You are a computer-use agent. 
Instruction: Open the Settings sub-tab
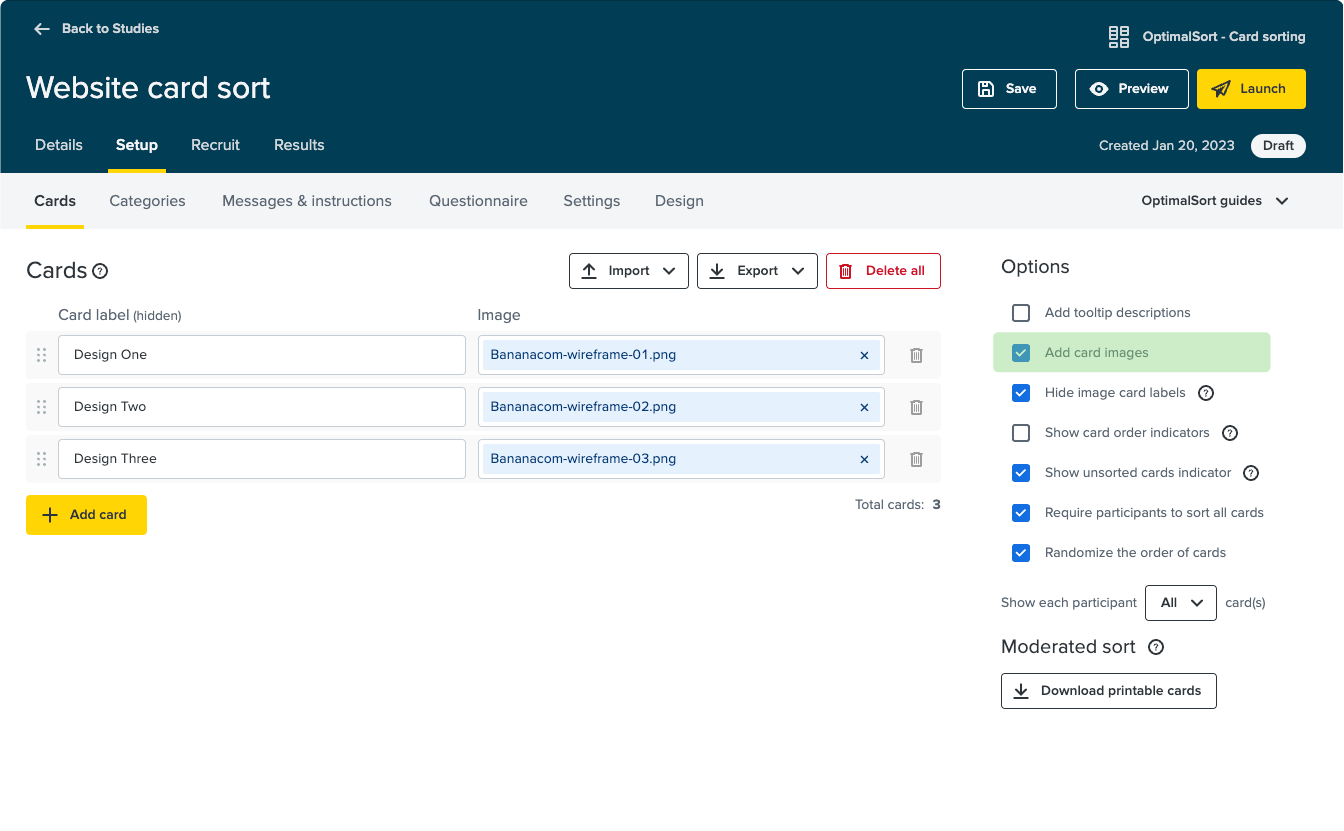pos(592,201)
